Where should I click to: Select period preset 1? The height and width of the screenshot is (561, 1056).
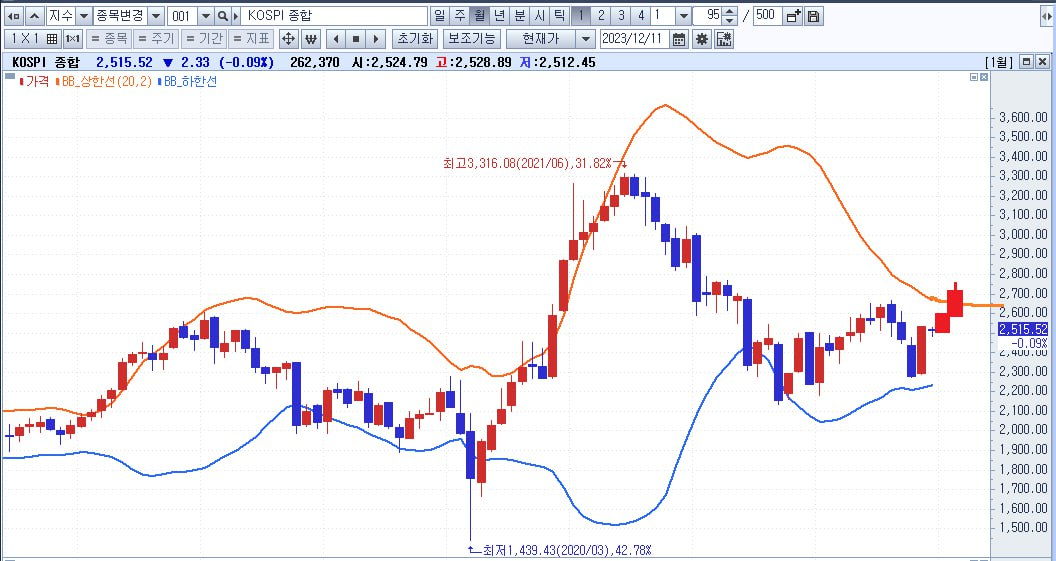click(581, 15)
